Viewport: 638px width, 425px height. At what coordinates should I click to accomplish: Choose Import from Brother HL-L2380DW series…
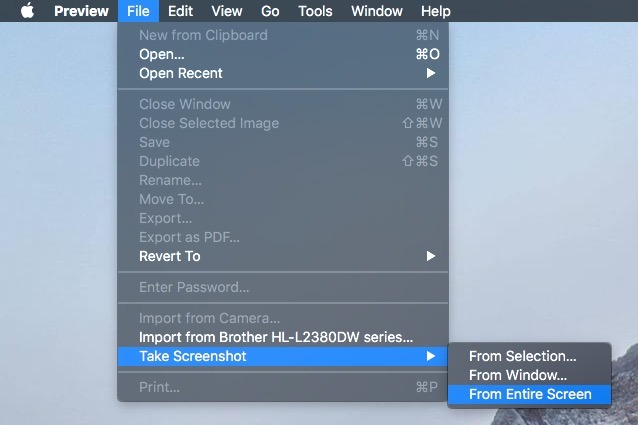click(283, 337)
